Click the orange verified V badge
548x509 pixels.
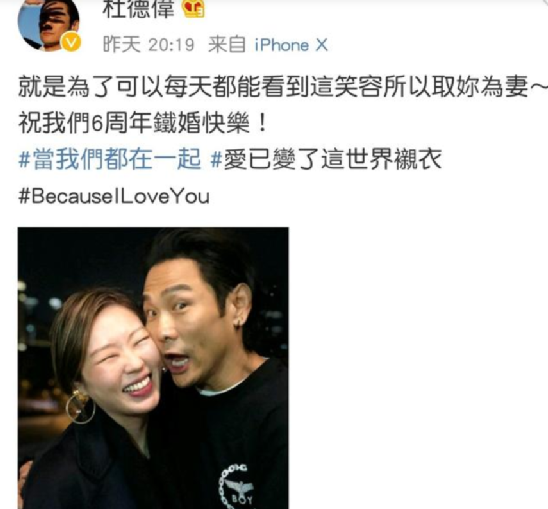(x=71, y=42)
